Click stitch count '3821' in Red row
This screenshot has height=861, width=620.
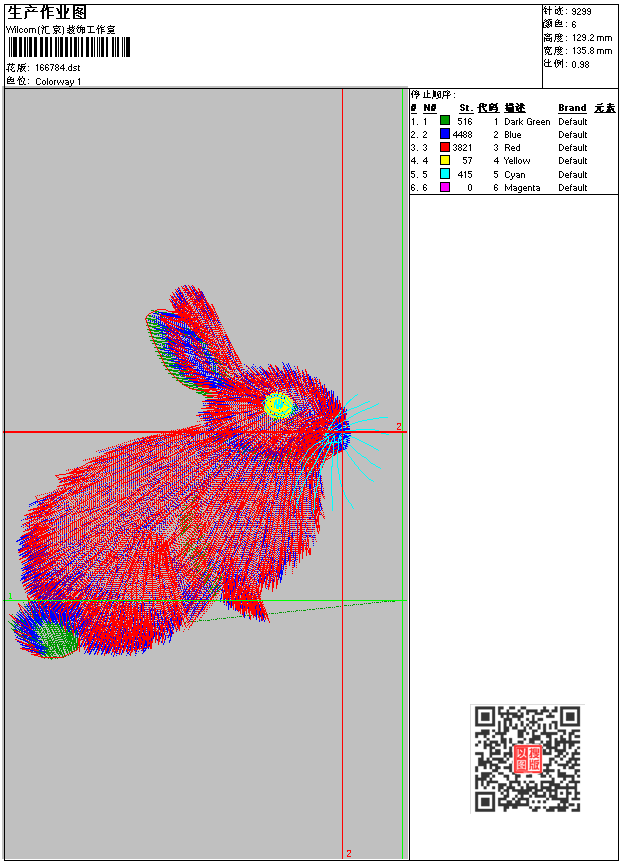point(462,148)
